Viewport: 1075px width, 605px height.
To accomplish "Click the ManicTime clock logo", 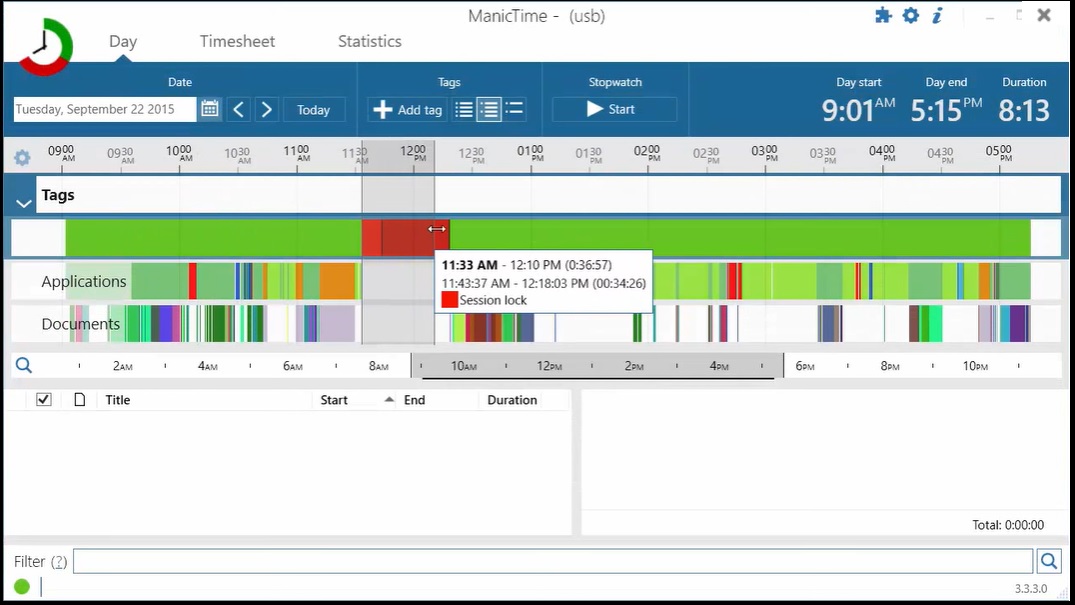I will (45, 47).
